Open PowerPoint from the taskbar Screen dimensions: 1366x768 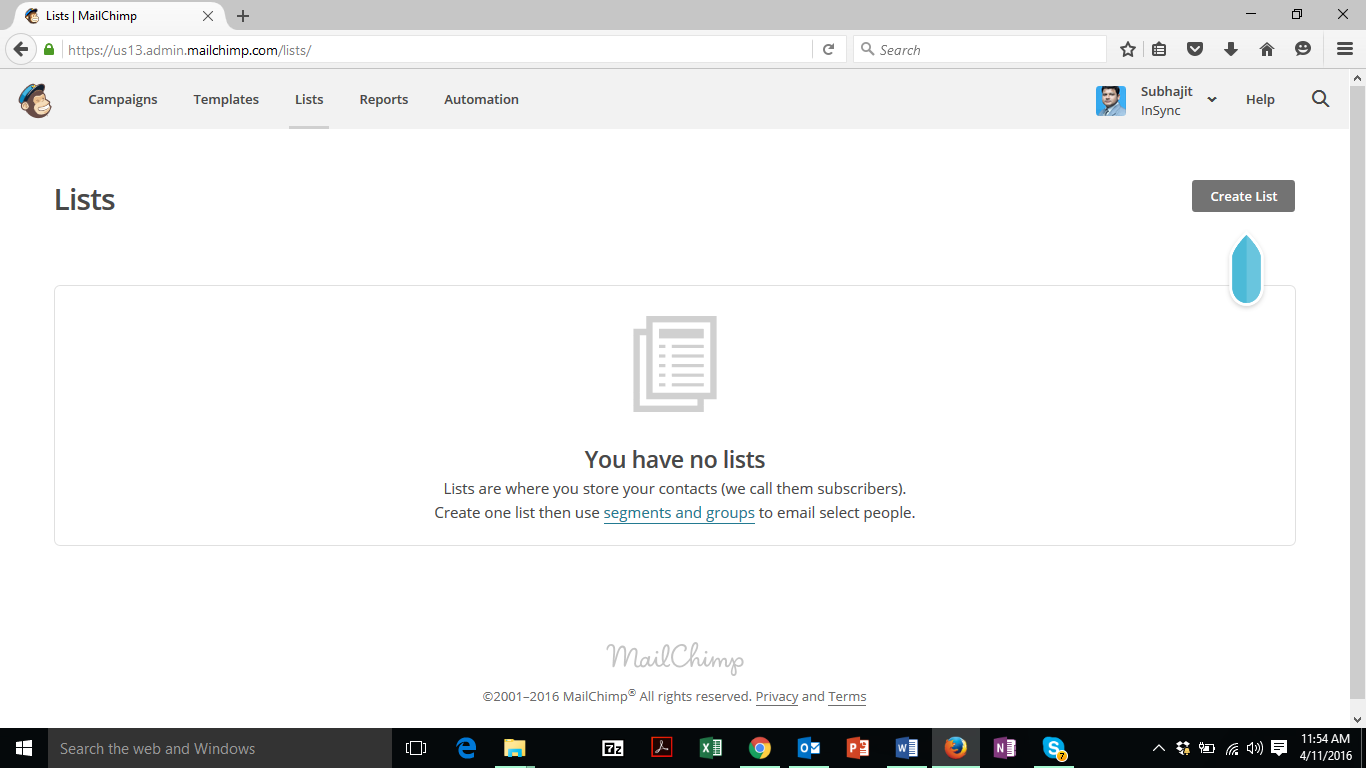coord(858,748)
